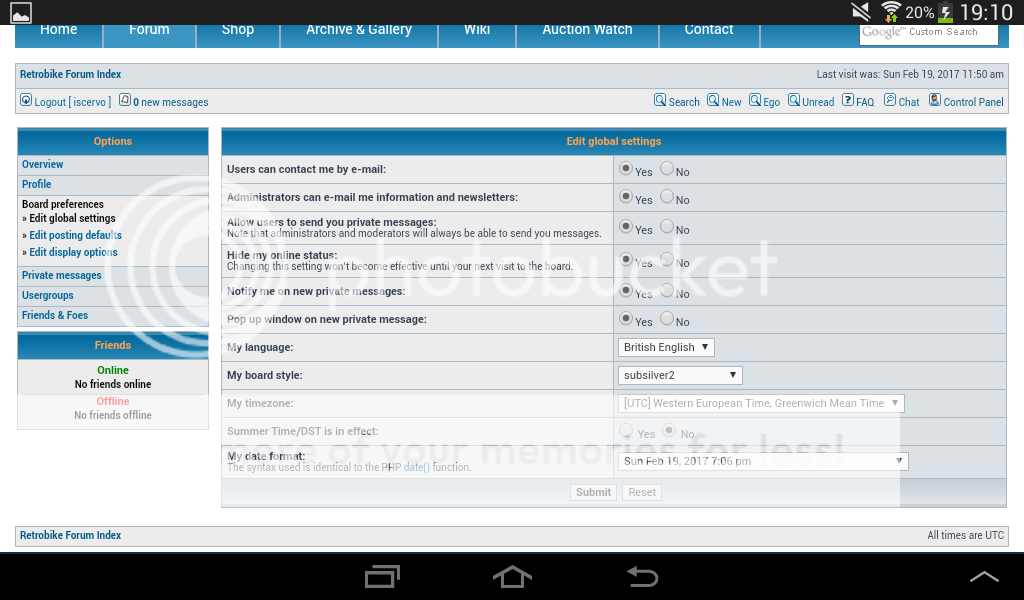The image size is (1024, 600).
Task: Select No for new private message notification
Action: tap(667, 291)
